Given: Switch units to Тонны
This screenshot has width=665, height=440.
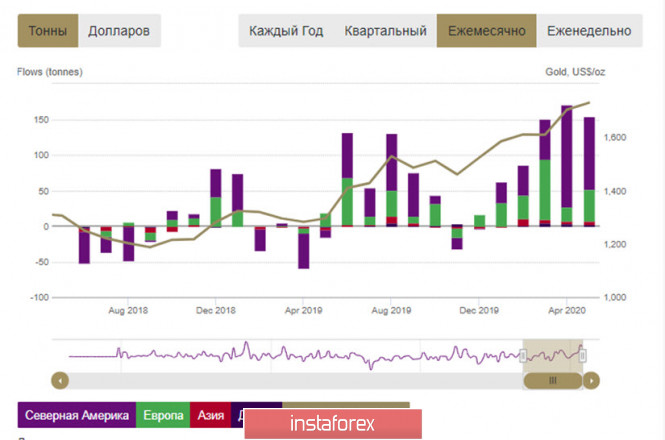Looking at the screenshot, I should 48,31.
